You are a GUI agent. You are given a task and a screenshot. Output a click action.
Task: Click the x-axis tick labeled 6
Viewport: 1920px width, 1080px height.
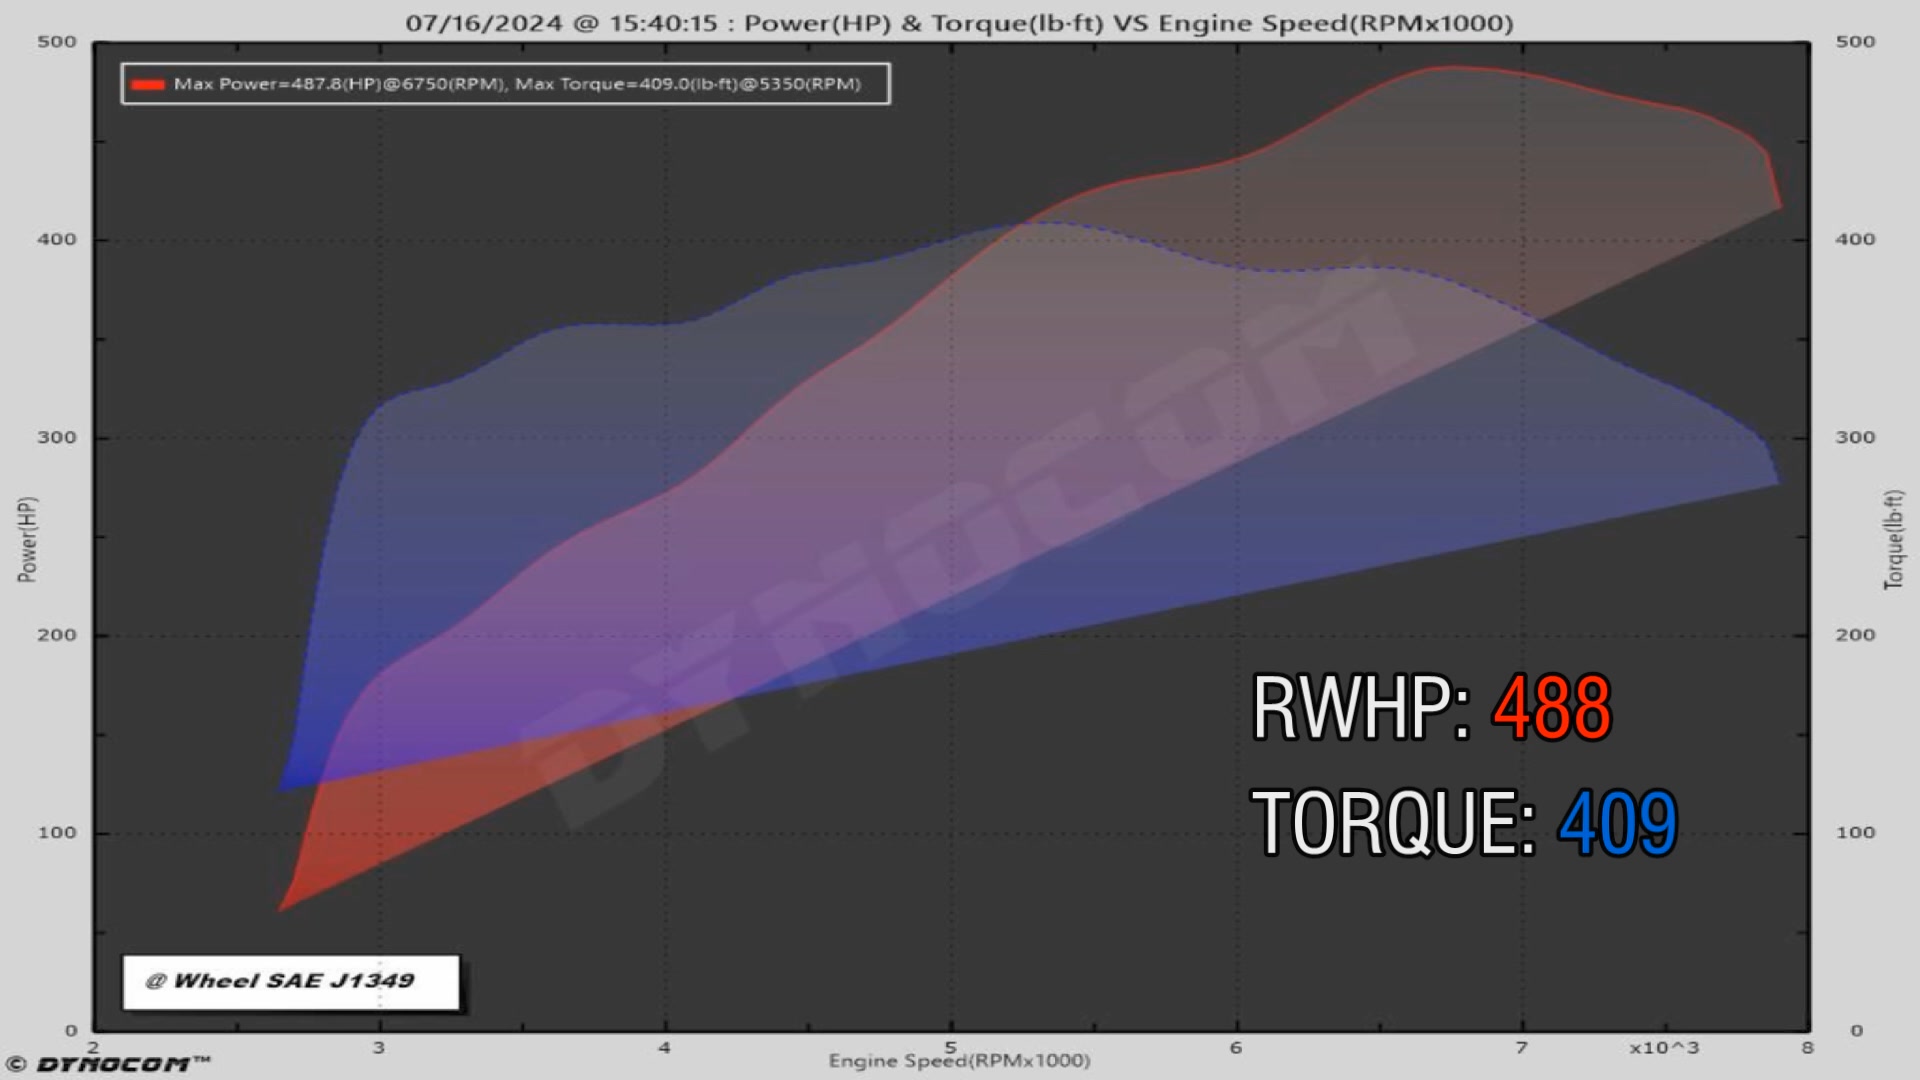(x=1236, y=1048)
